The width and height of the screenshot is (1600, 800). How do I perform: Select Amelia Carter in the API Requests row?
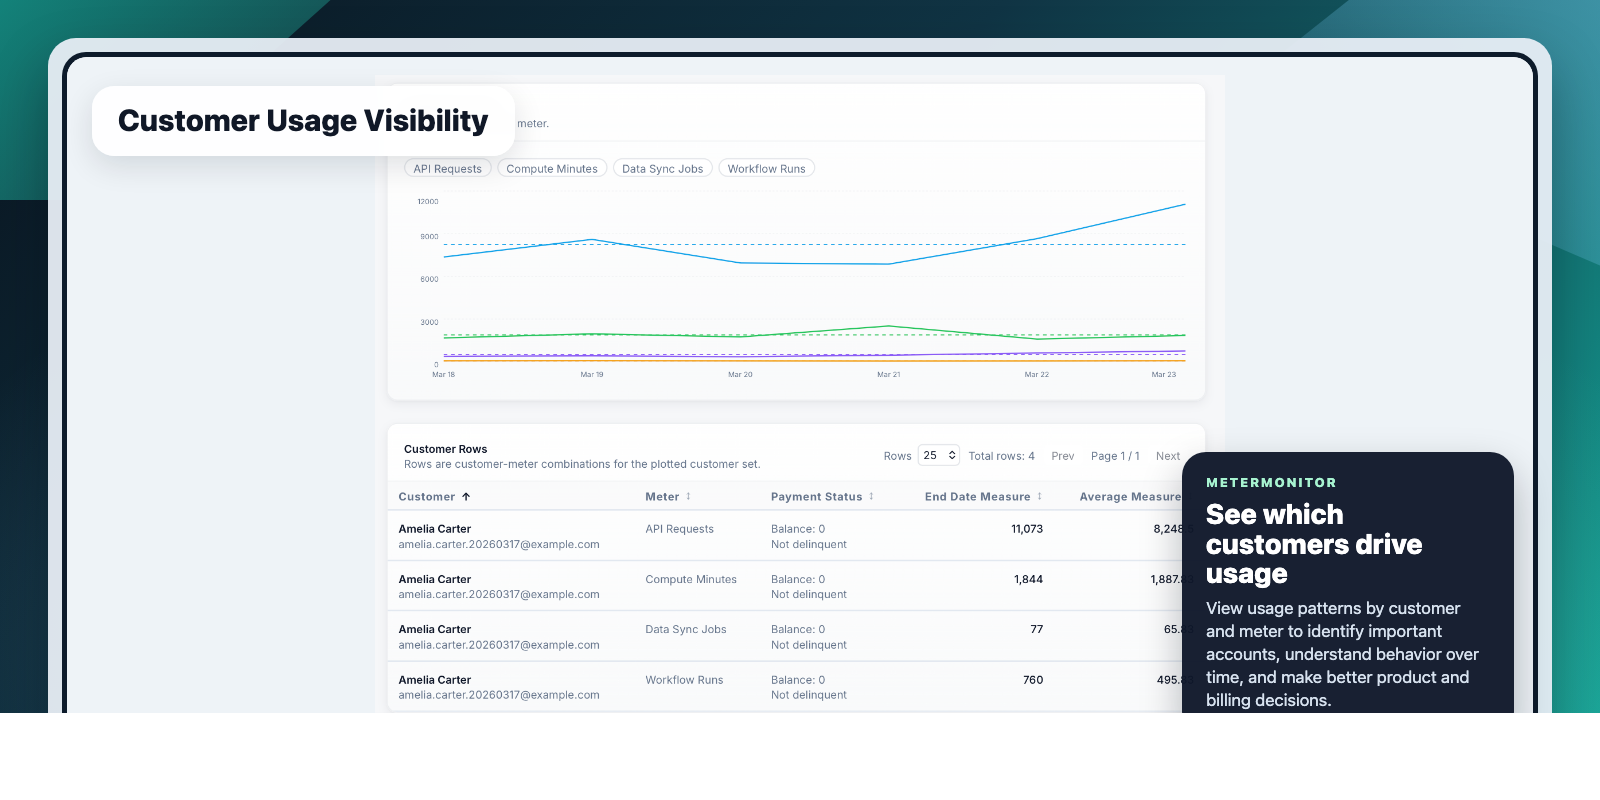click(435, 529)
